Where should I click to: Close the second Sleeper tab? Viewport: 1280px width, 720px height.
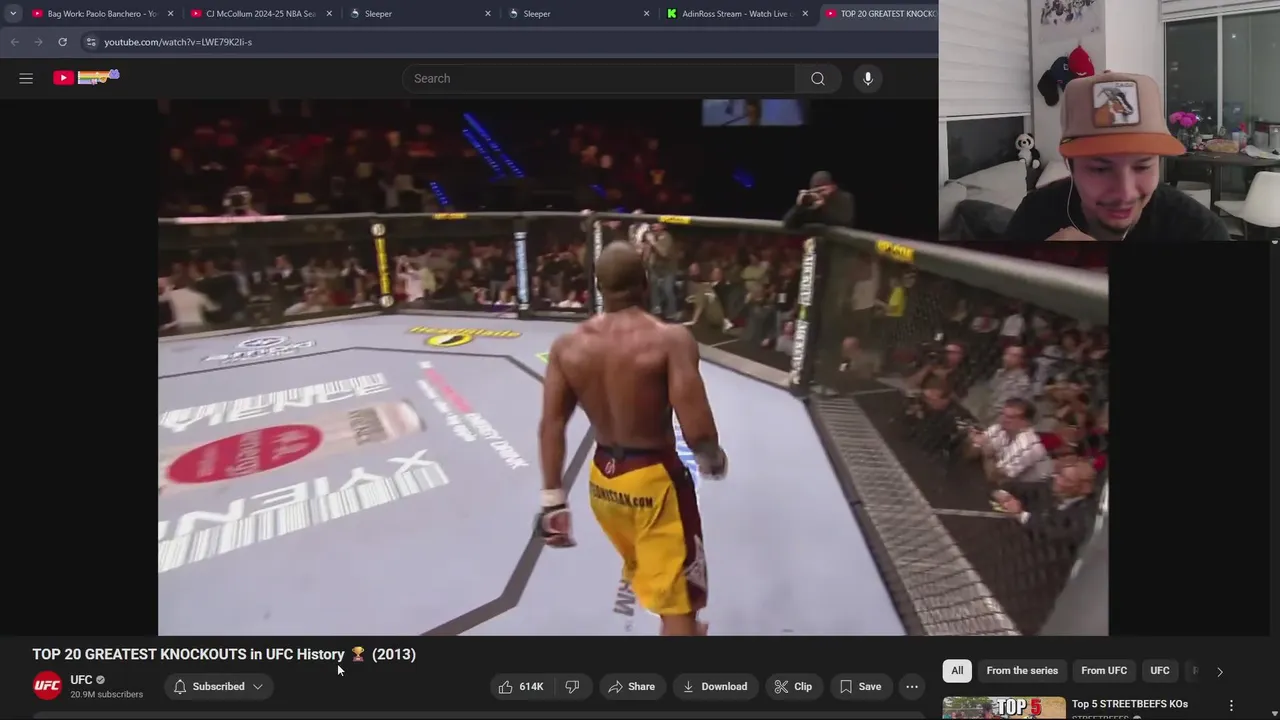(x=646, y=14)
